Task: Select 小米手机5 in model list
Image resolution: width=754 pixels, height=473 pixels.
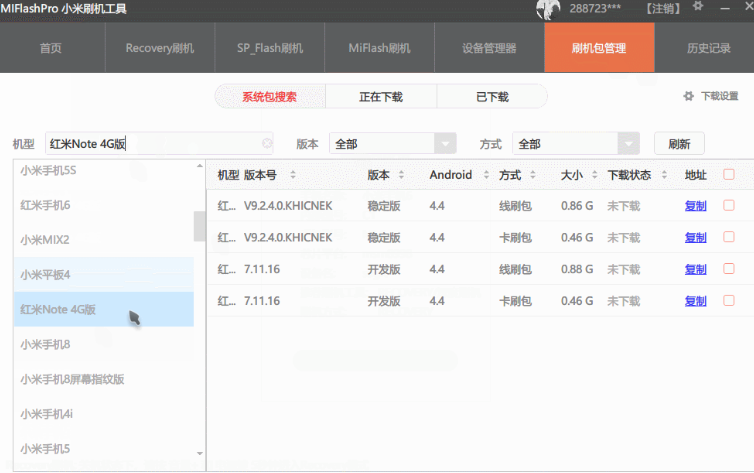Action: point(104,448)
